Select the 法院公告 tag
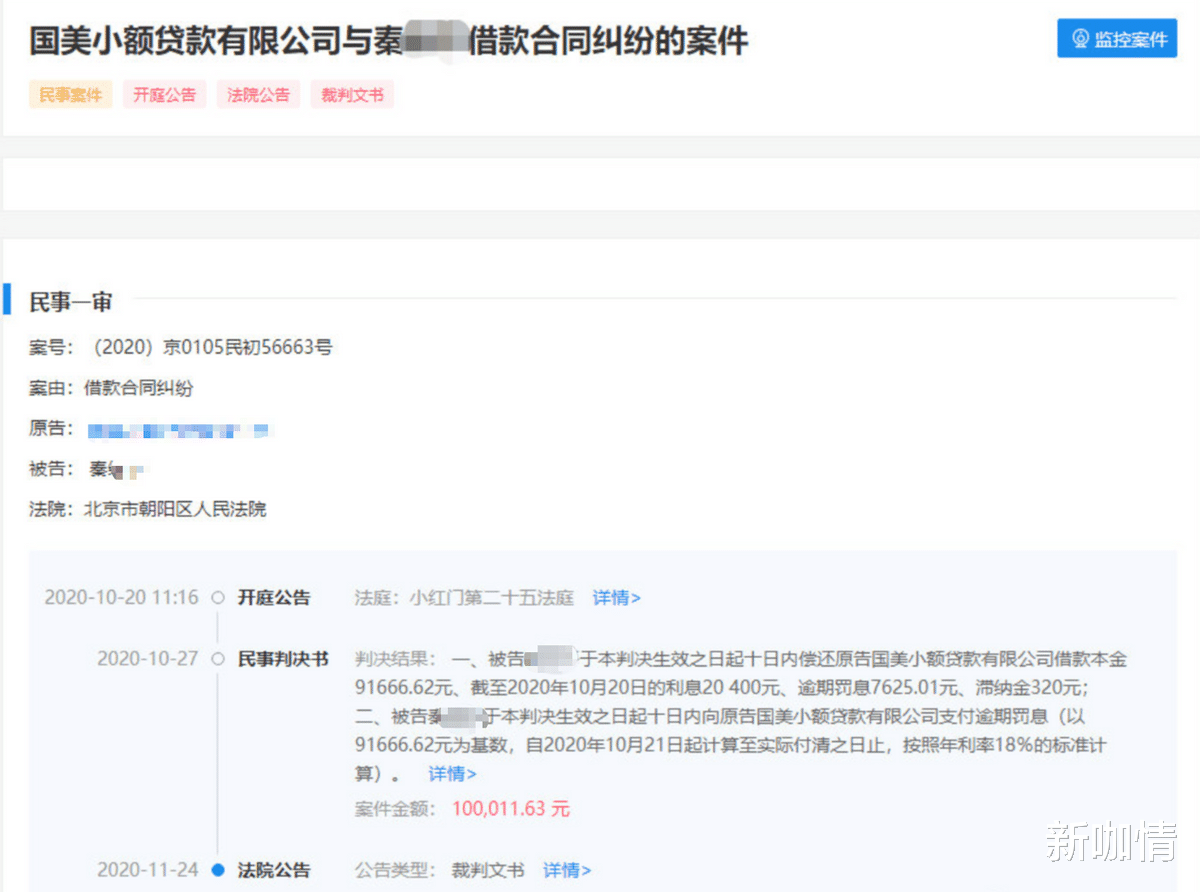Viewport: 1200px width, 892px height. (258, 94)
